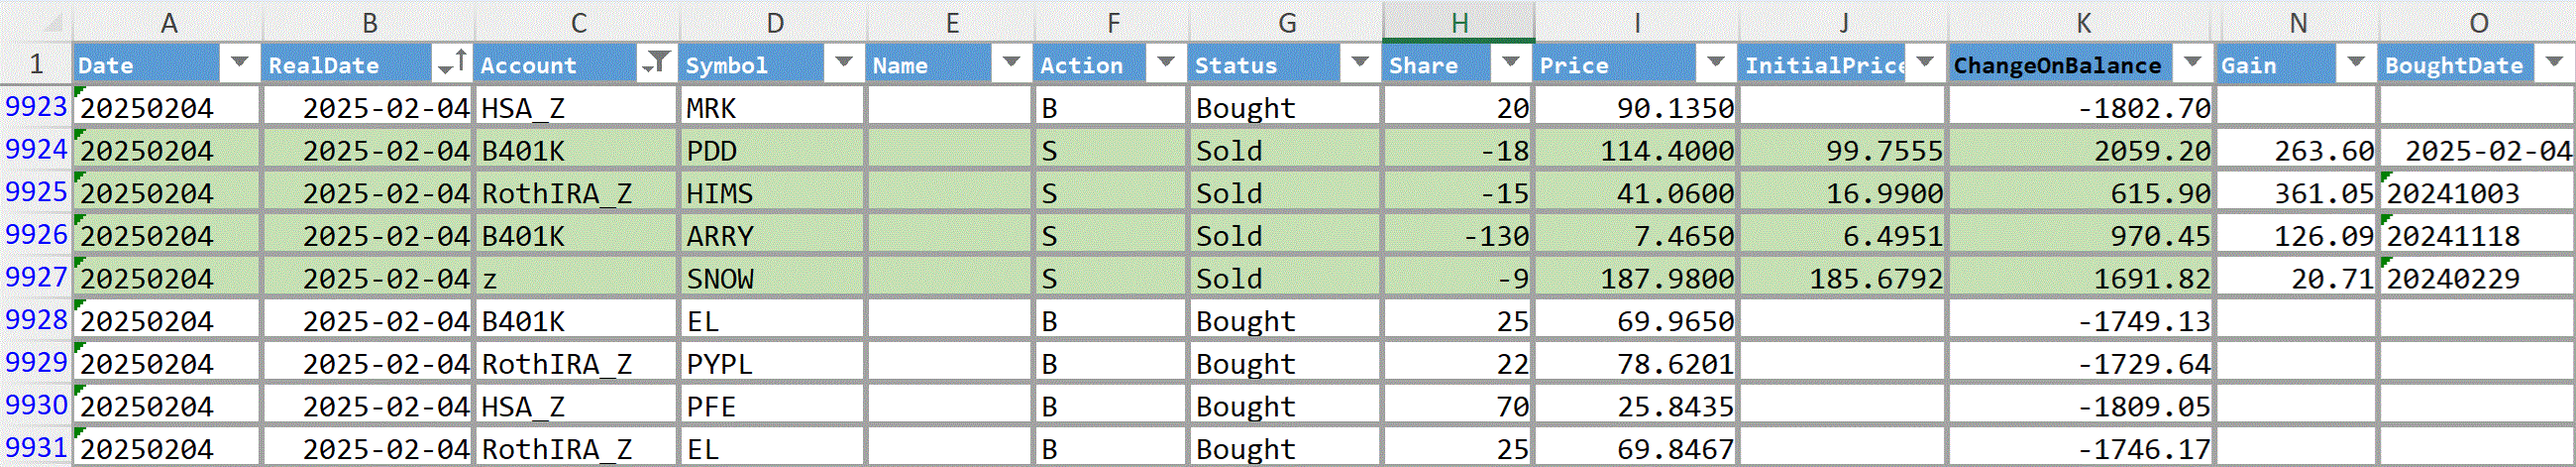2576x467 pixels.
Task: Select the entire column H header
Action: 1458,22
